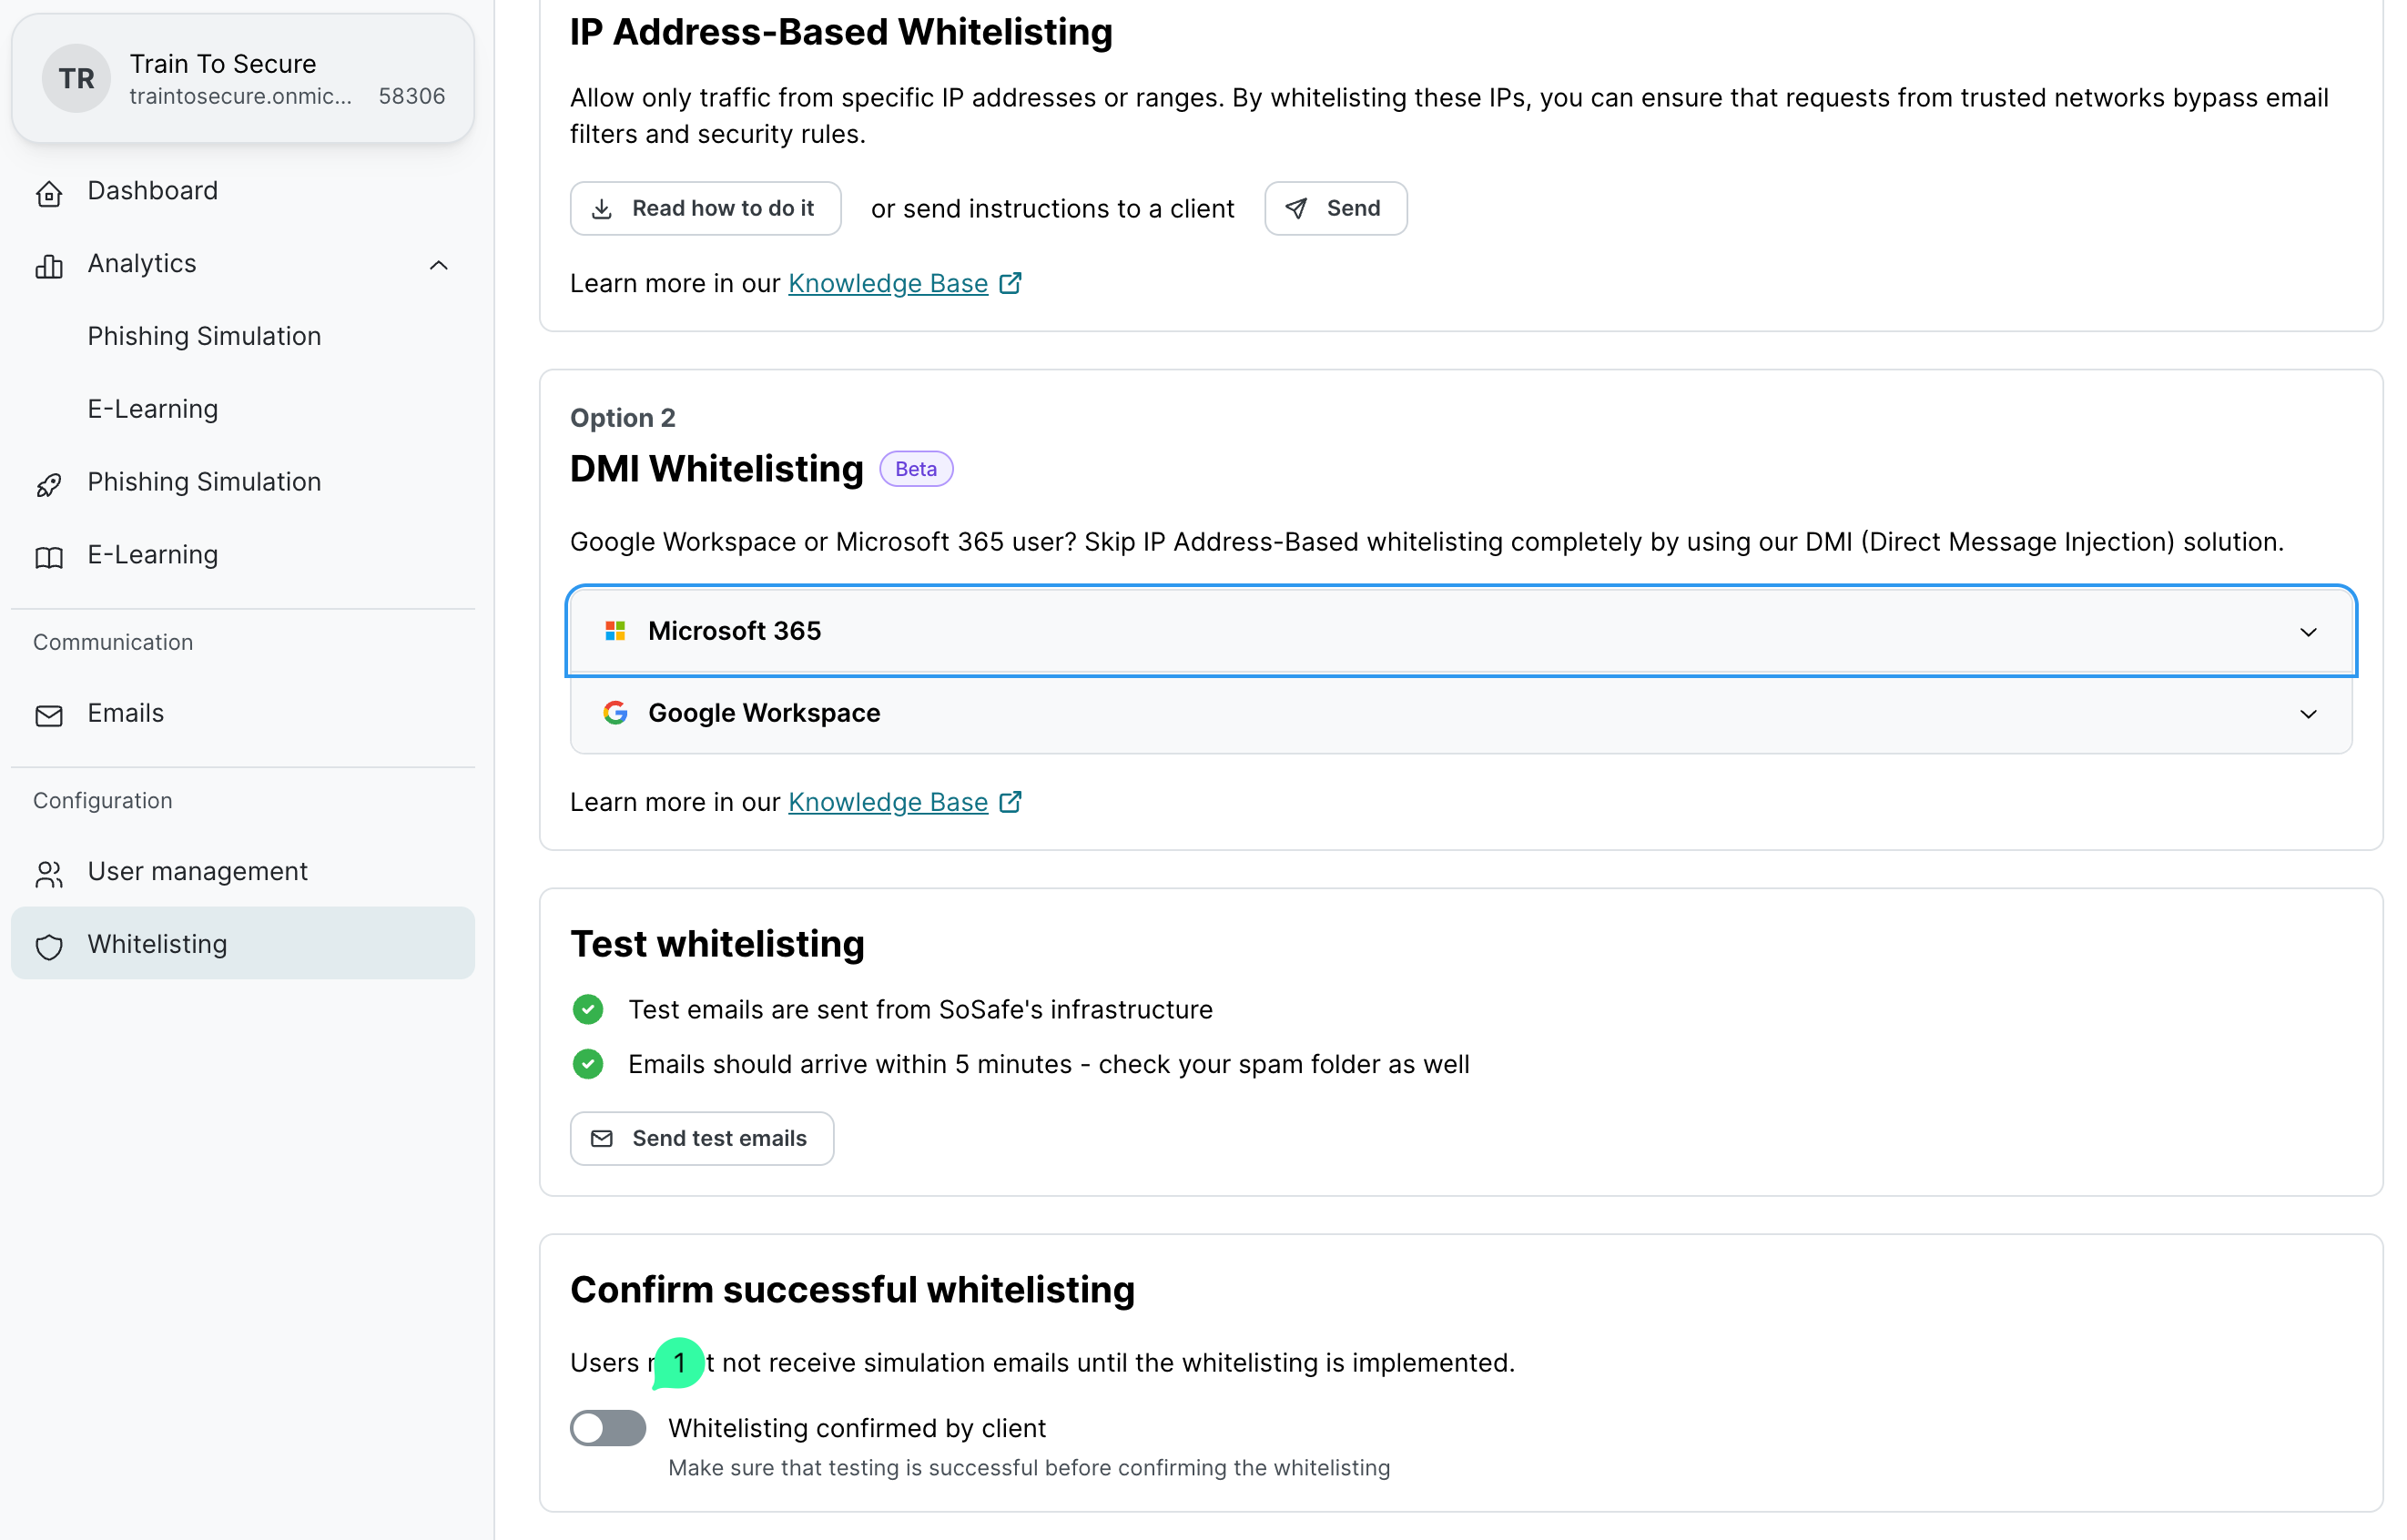Toggle Whitelisting confirmed by client switch

point(608,1427)
